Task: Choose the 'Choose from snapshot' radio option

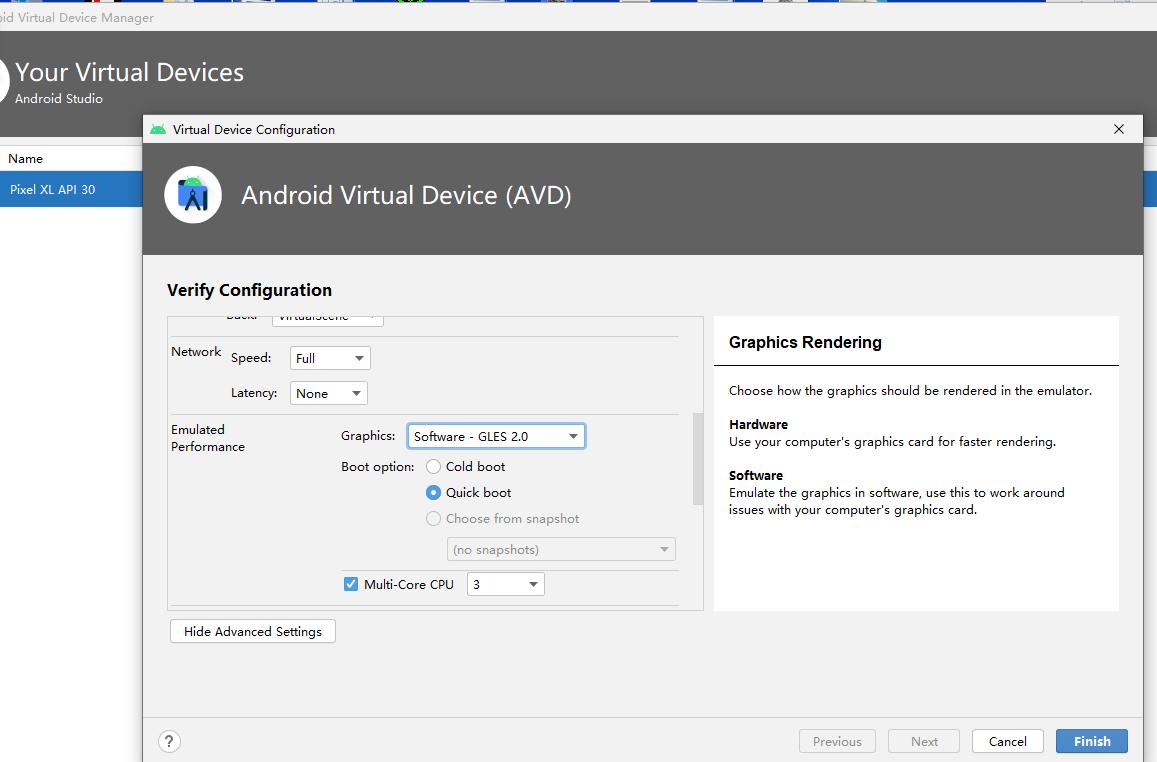Action: click(x=434, y=519)
